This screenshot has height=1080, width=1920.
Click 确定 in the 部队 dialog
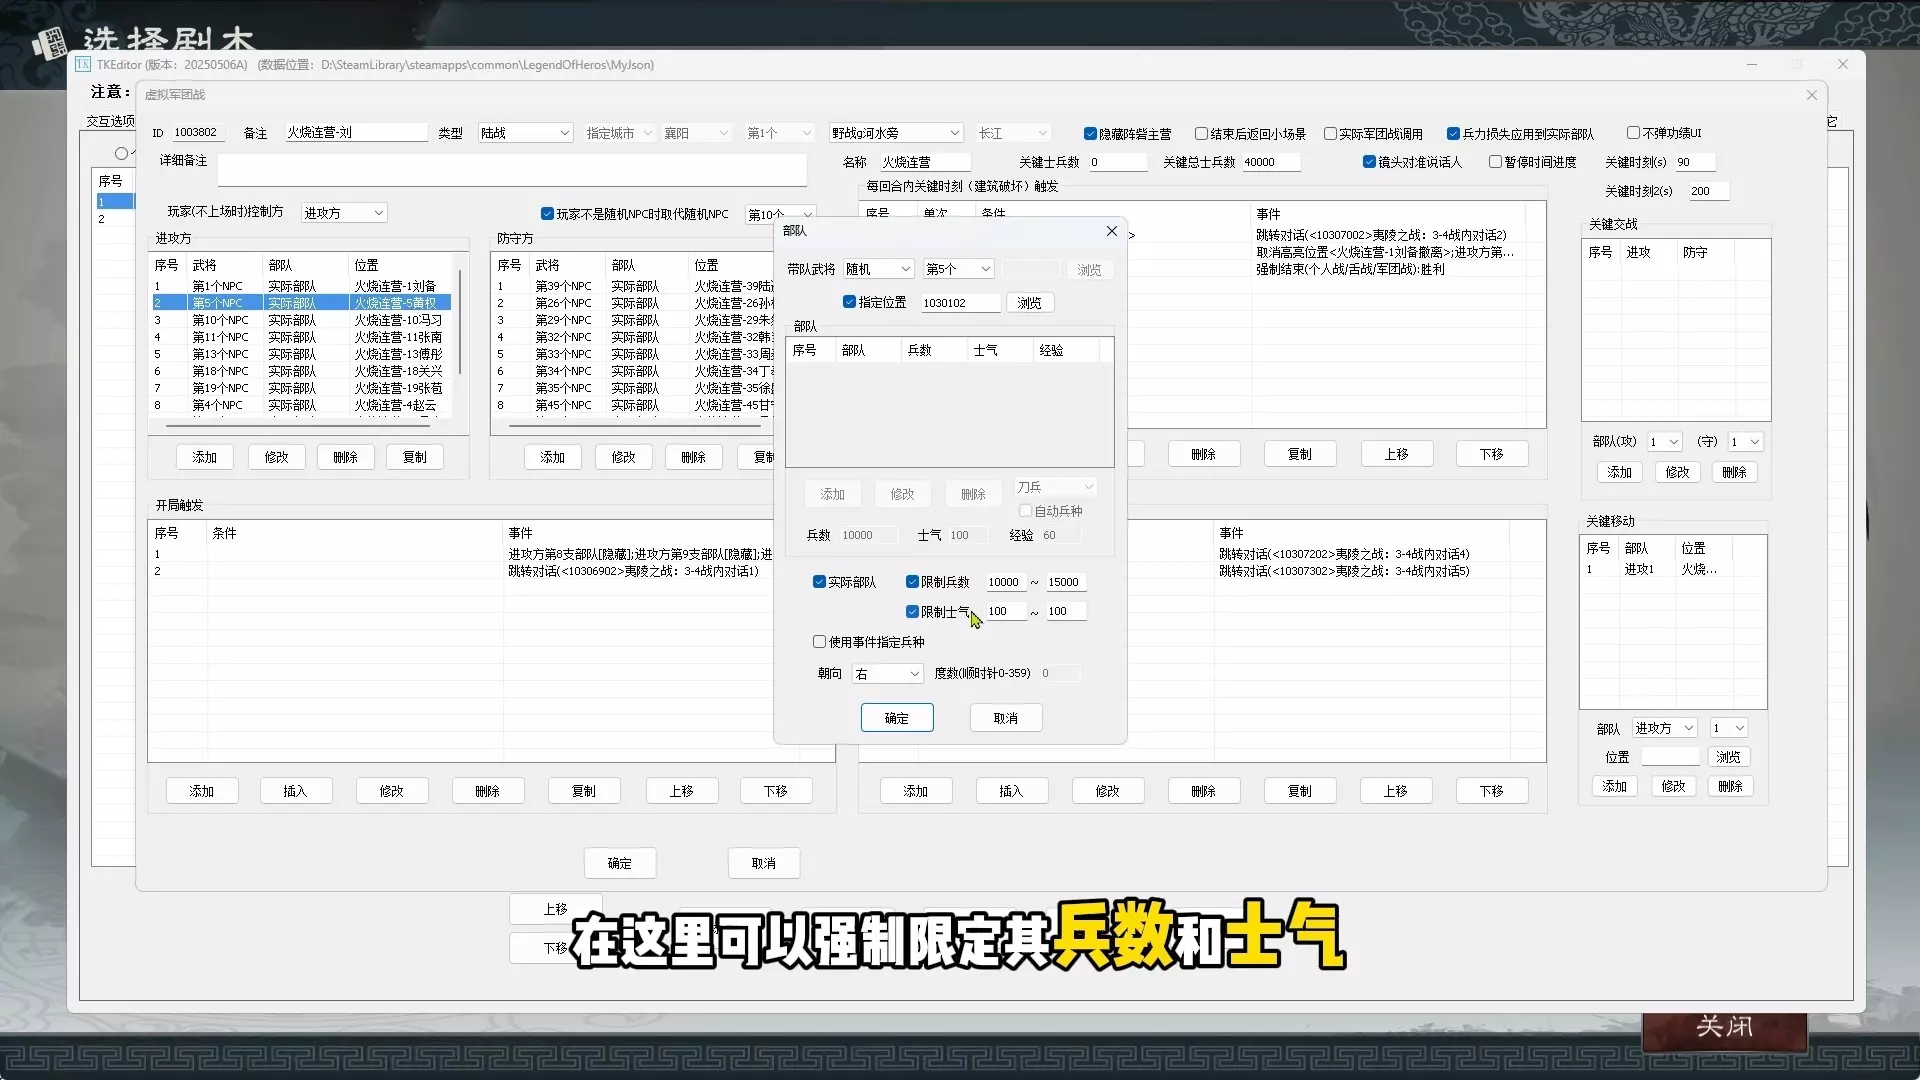point(897,718)
